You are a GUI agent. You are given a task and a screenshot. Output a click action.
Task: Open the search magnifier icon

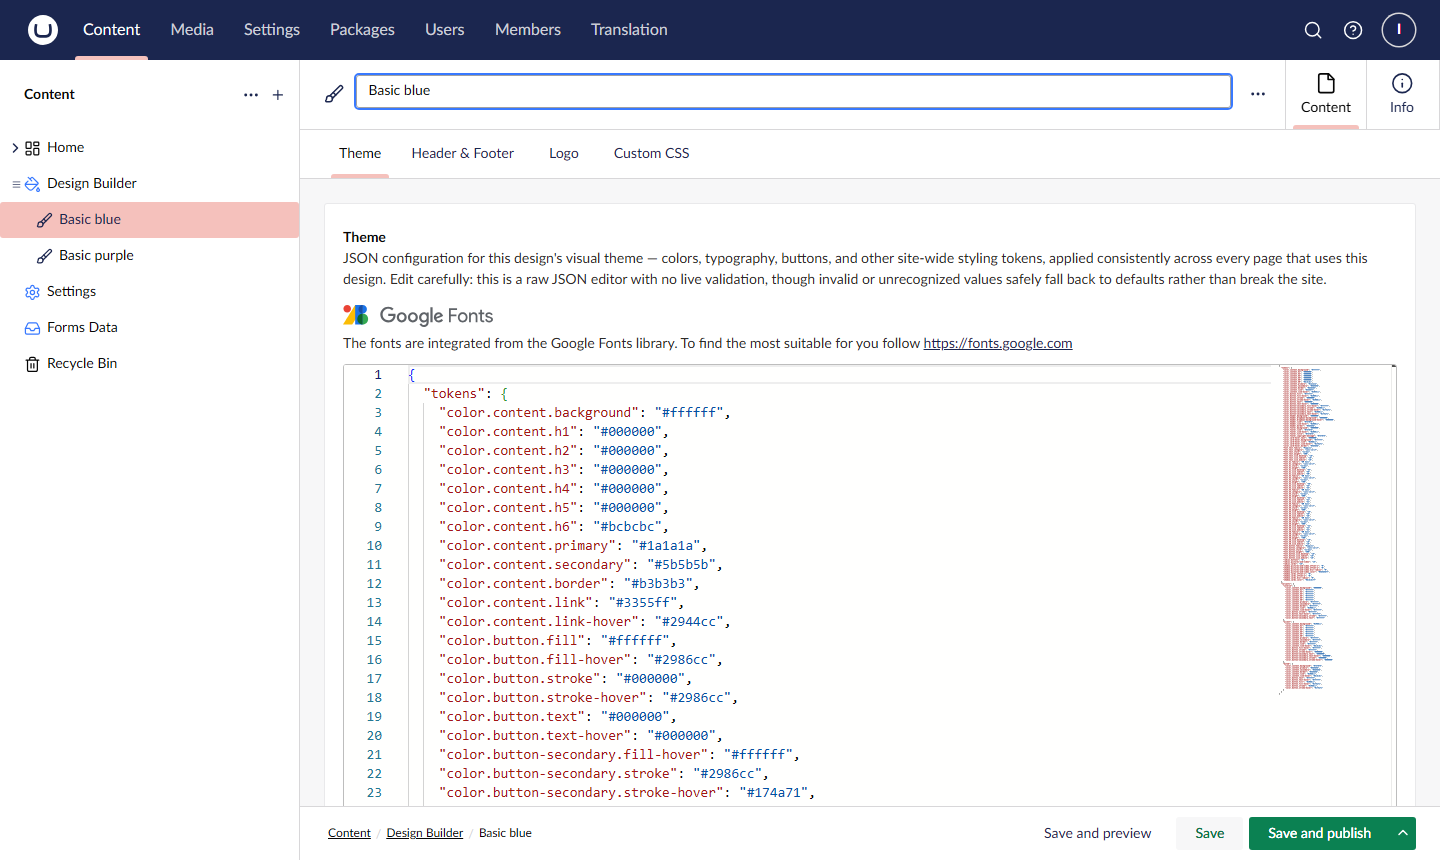click(1313, 30)
